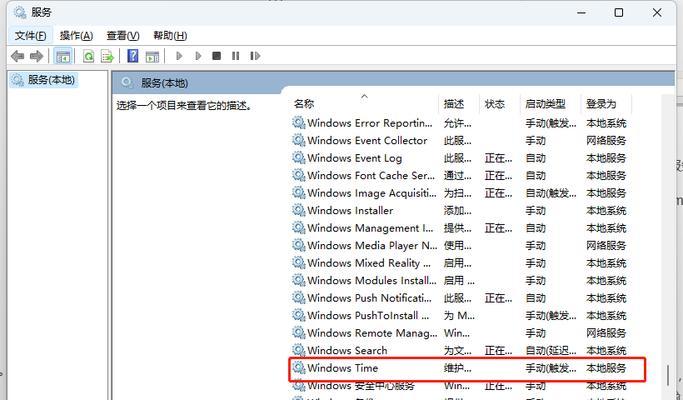This screenshot has width=683, height=400.
Task: Select the Windows Font Cache Service row
Action: 462,176
